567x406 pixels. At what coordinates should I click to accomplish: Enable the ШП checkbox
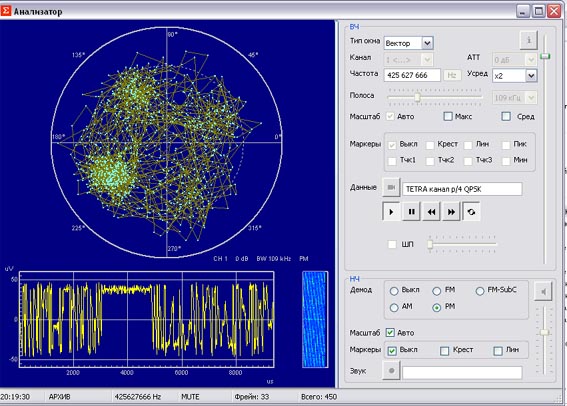(392, 244)
